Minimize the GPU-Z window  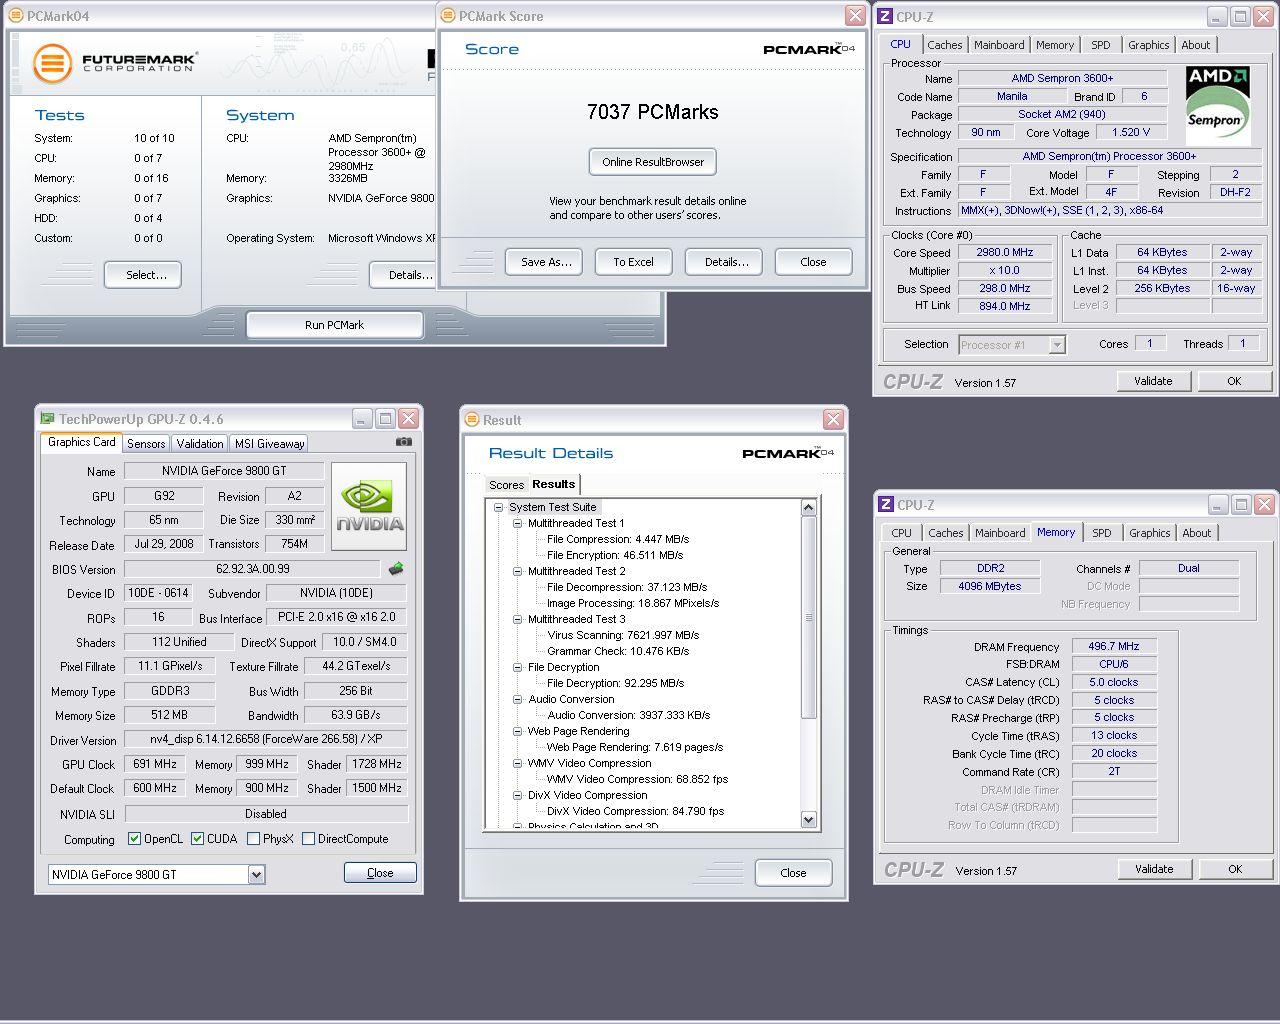coord(361,419)
